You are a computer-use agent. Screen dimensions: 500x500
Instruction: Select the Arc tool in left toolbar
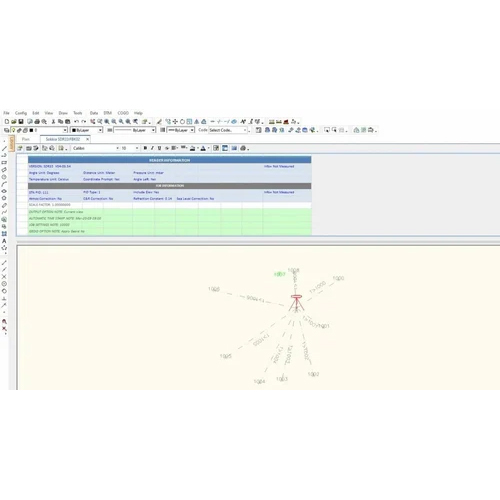tap(4, 184)
